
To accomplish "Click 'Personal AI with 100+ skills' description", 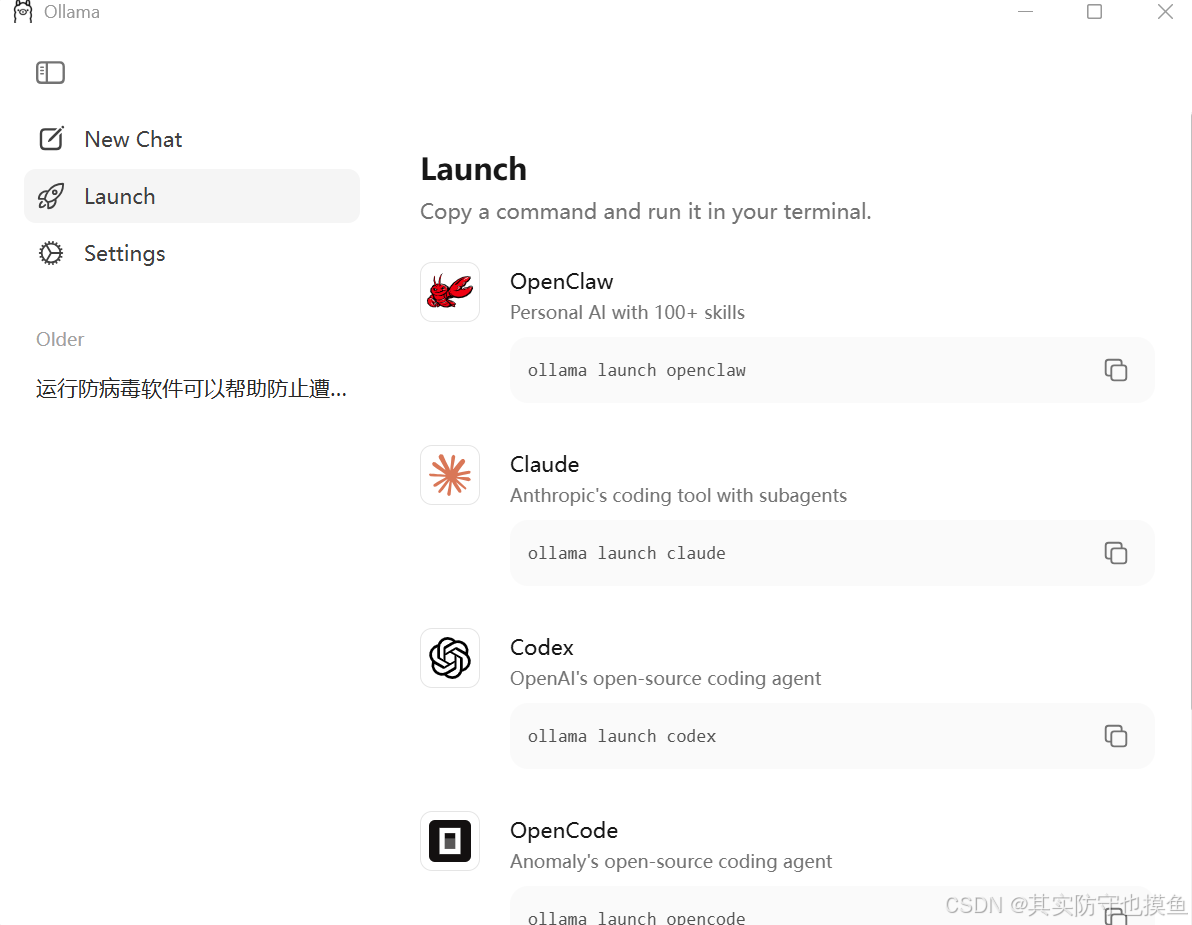I will point(627,312).
